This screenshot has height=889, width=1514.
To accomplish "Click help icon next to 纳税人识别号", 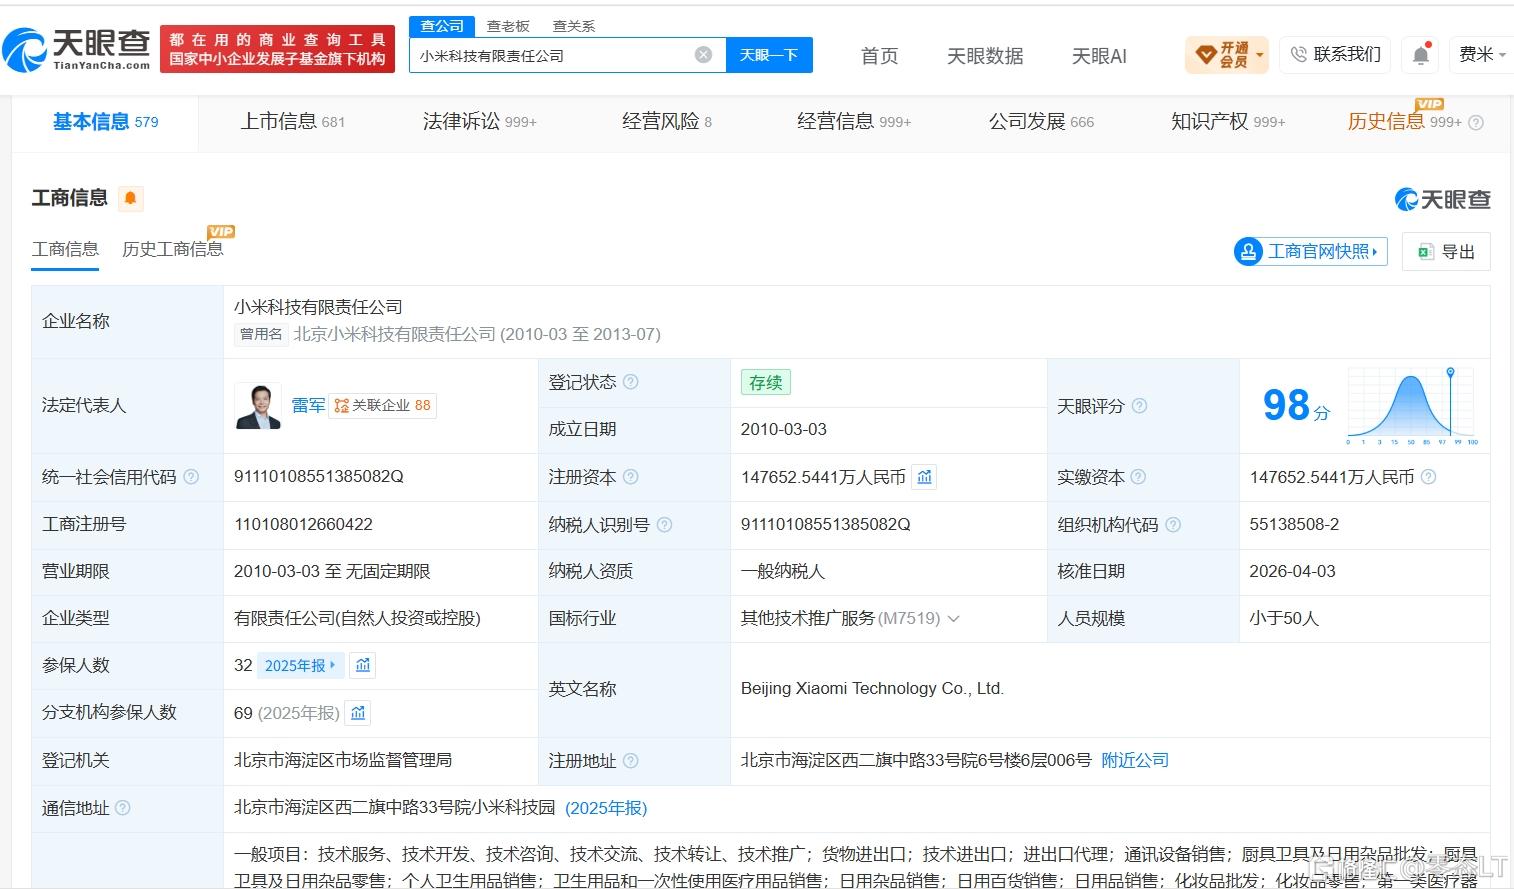I will (x=665, y=524).
